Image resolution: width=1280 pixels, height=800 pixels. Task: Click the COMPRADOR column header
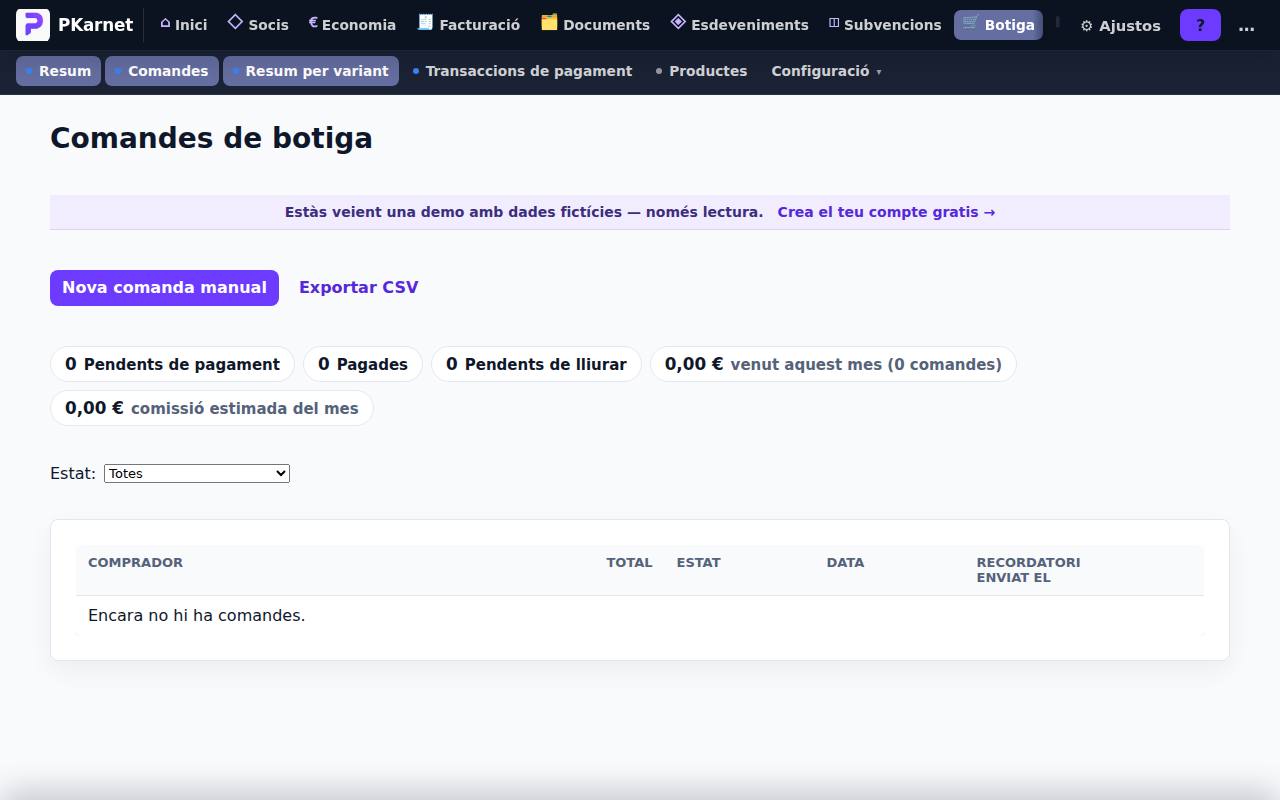pos(135,562)
